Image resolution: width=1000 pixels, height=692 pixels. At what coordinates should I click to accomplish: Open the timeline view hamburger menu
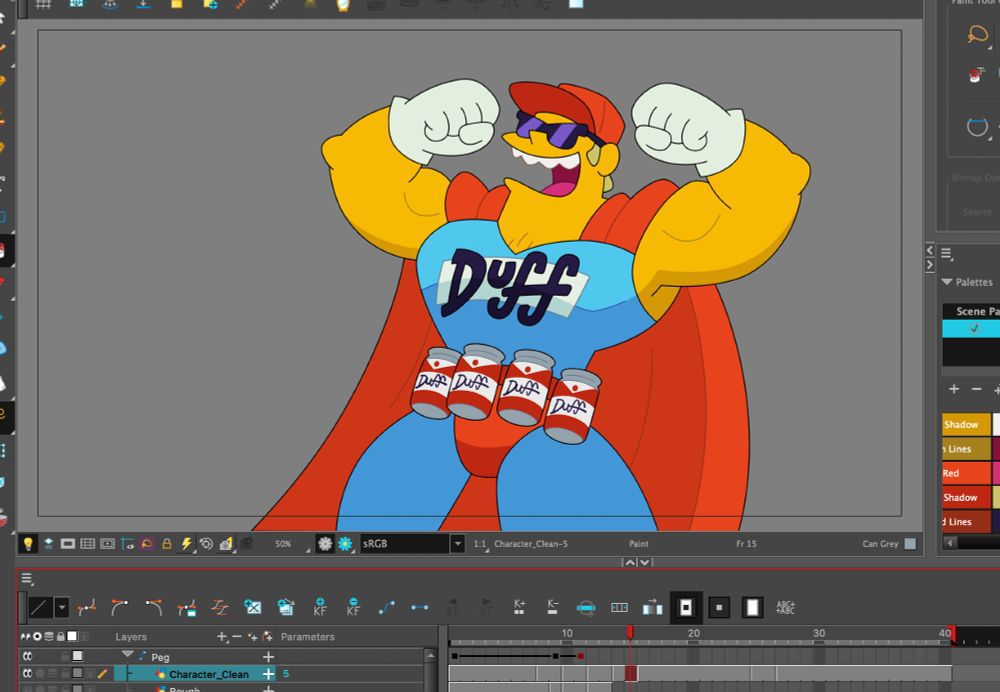pos(27,578)
